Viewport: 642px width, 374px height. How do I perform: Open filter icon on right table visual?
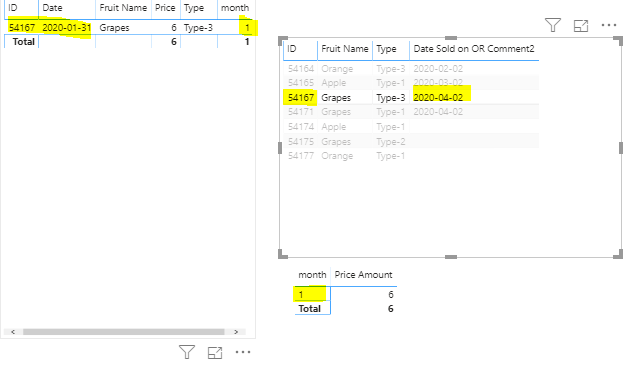coord(552,25)
